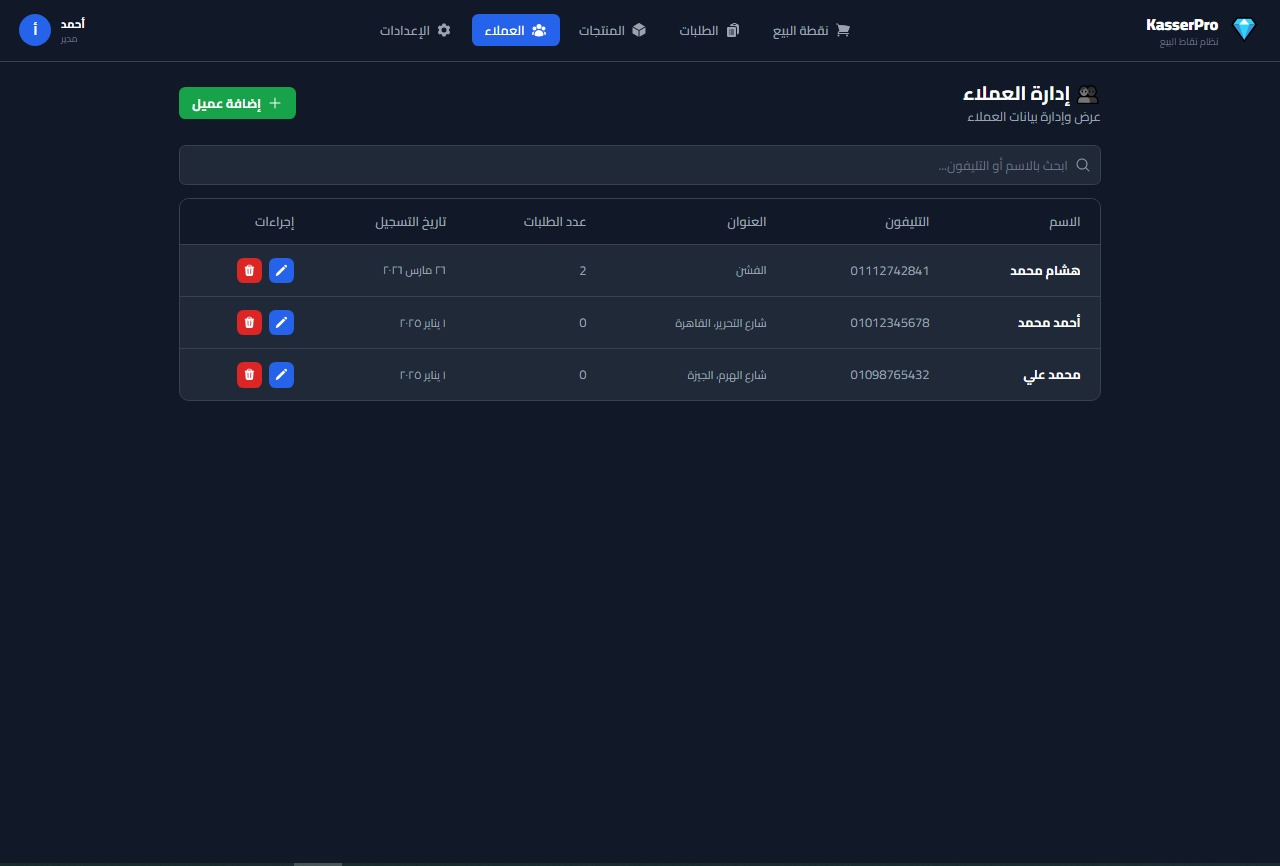Open the user avatar in top corner
Viewport: 1280px width, 866px height.
coord(35,30)
